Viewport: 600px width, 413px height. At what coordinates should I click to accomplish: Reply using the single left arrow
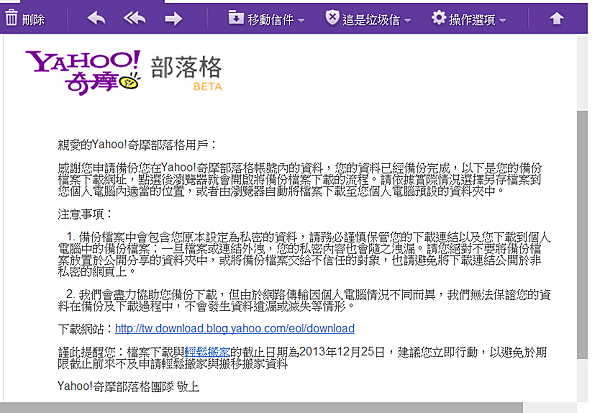(96, 18)
